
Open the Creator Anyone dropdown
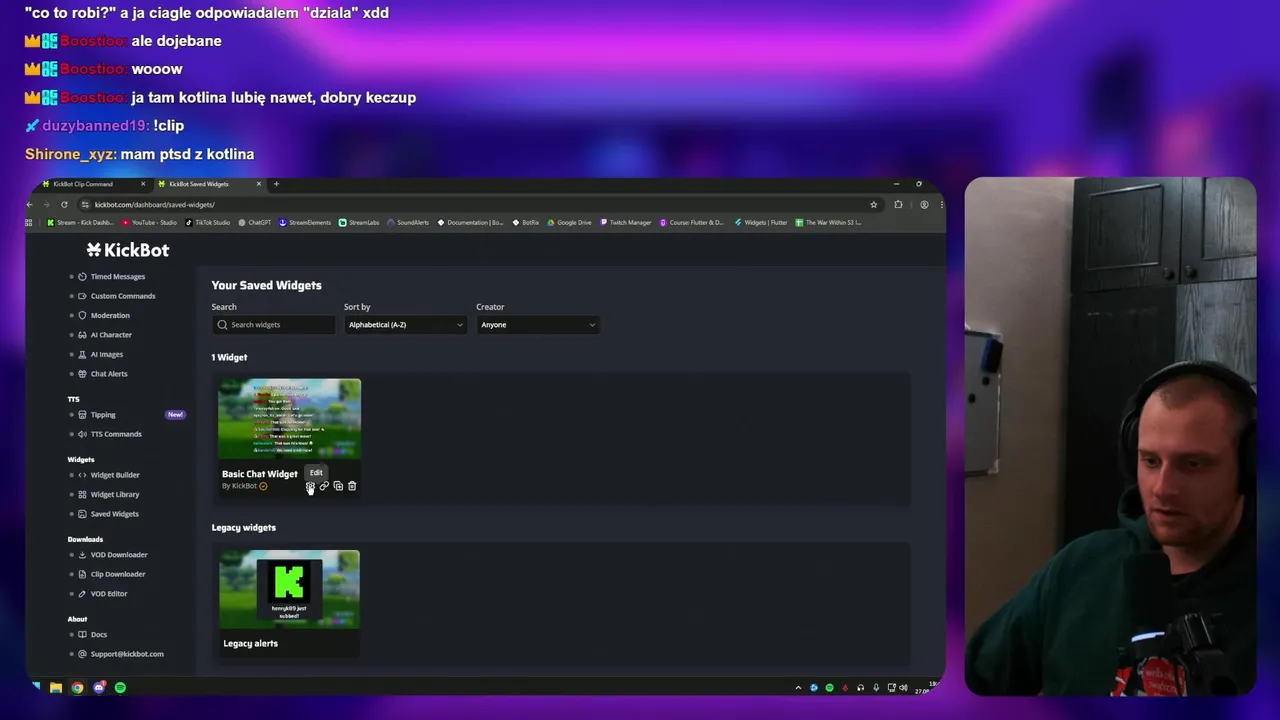coord(537,325)
